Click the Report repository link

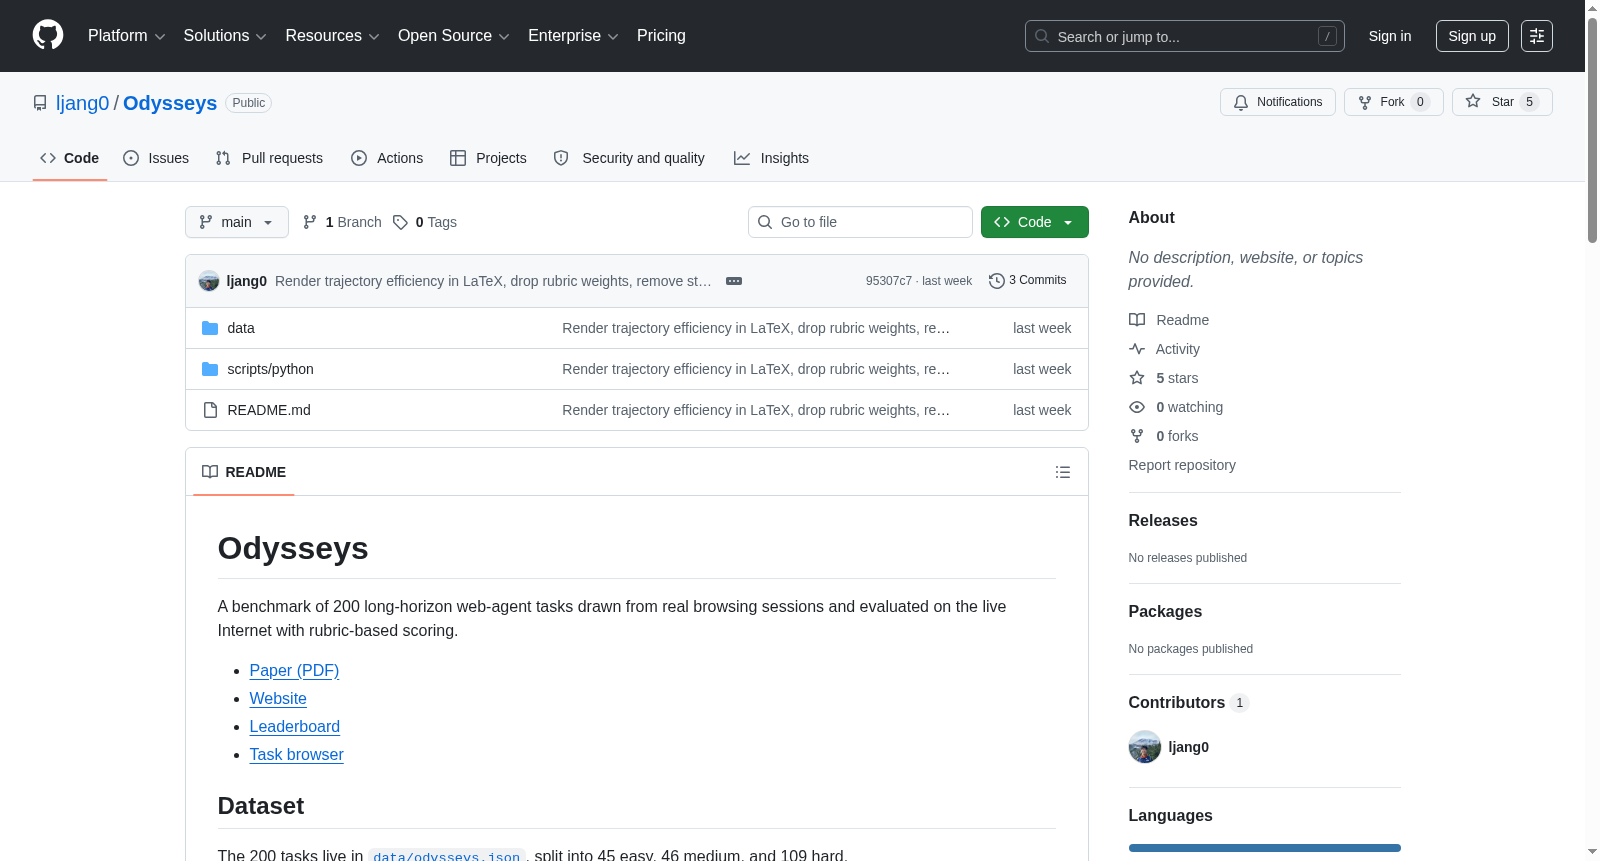coord(1182,465)
